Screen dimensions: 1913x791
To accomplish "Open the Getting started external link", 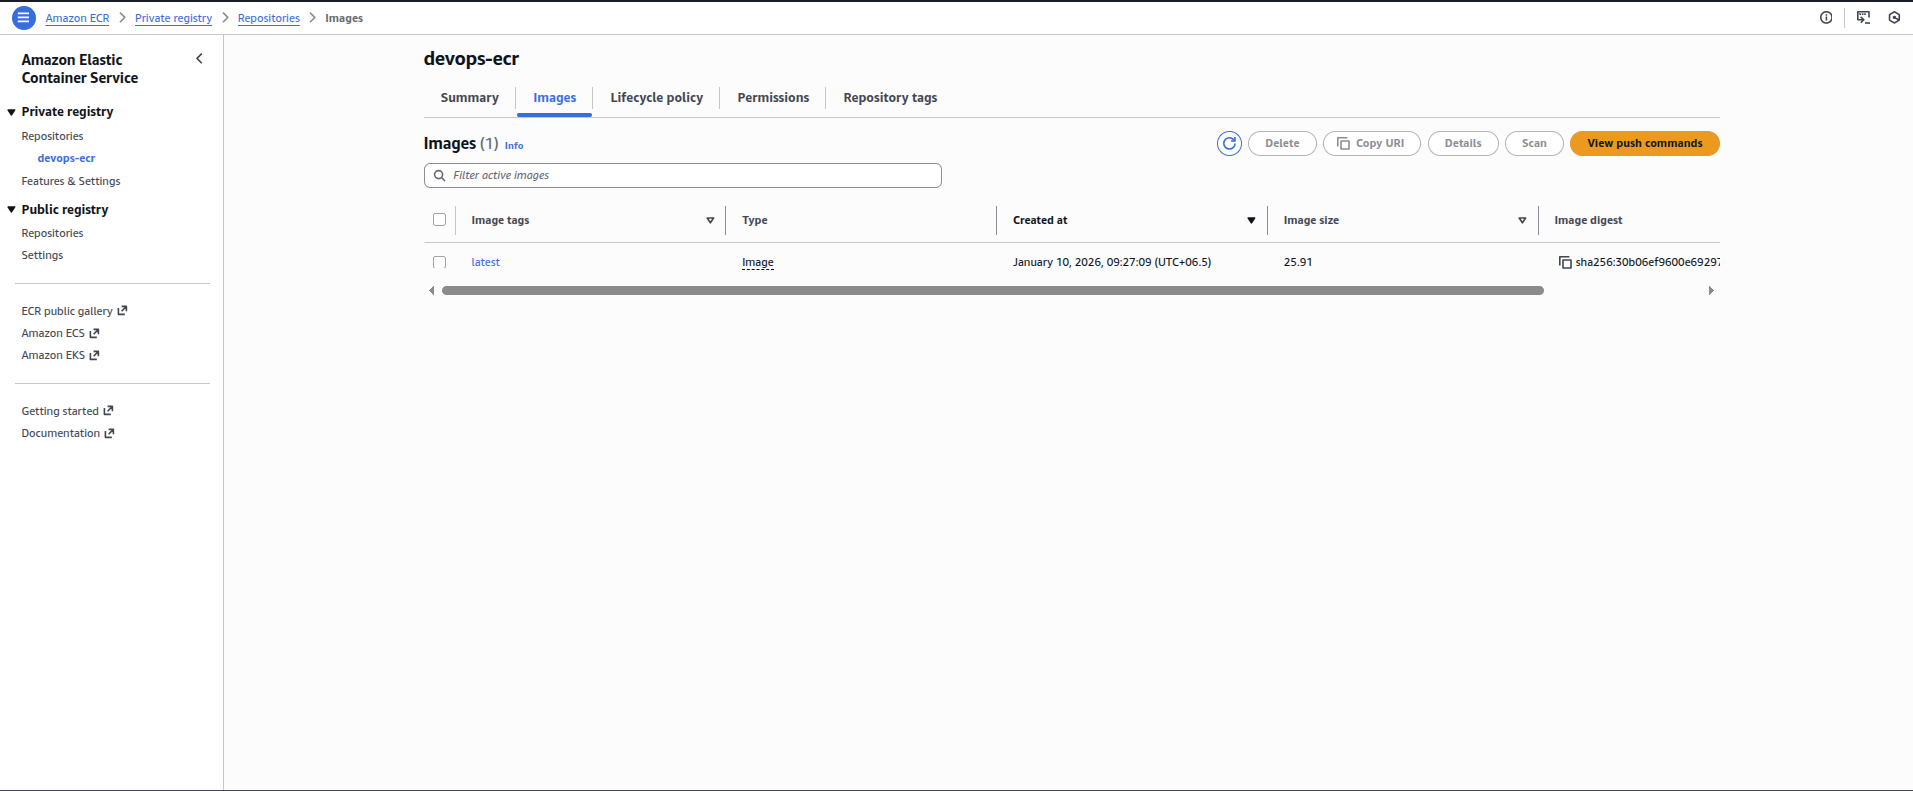I will 67,411.
